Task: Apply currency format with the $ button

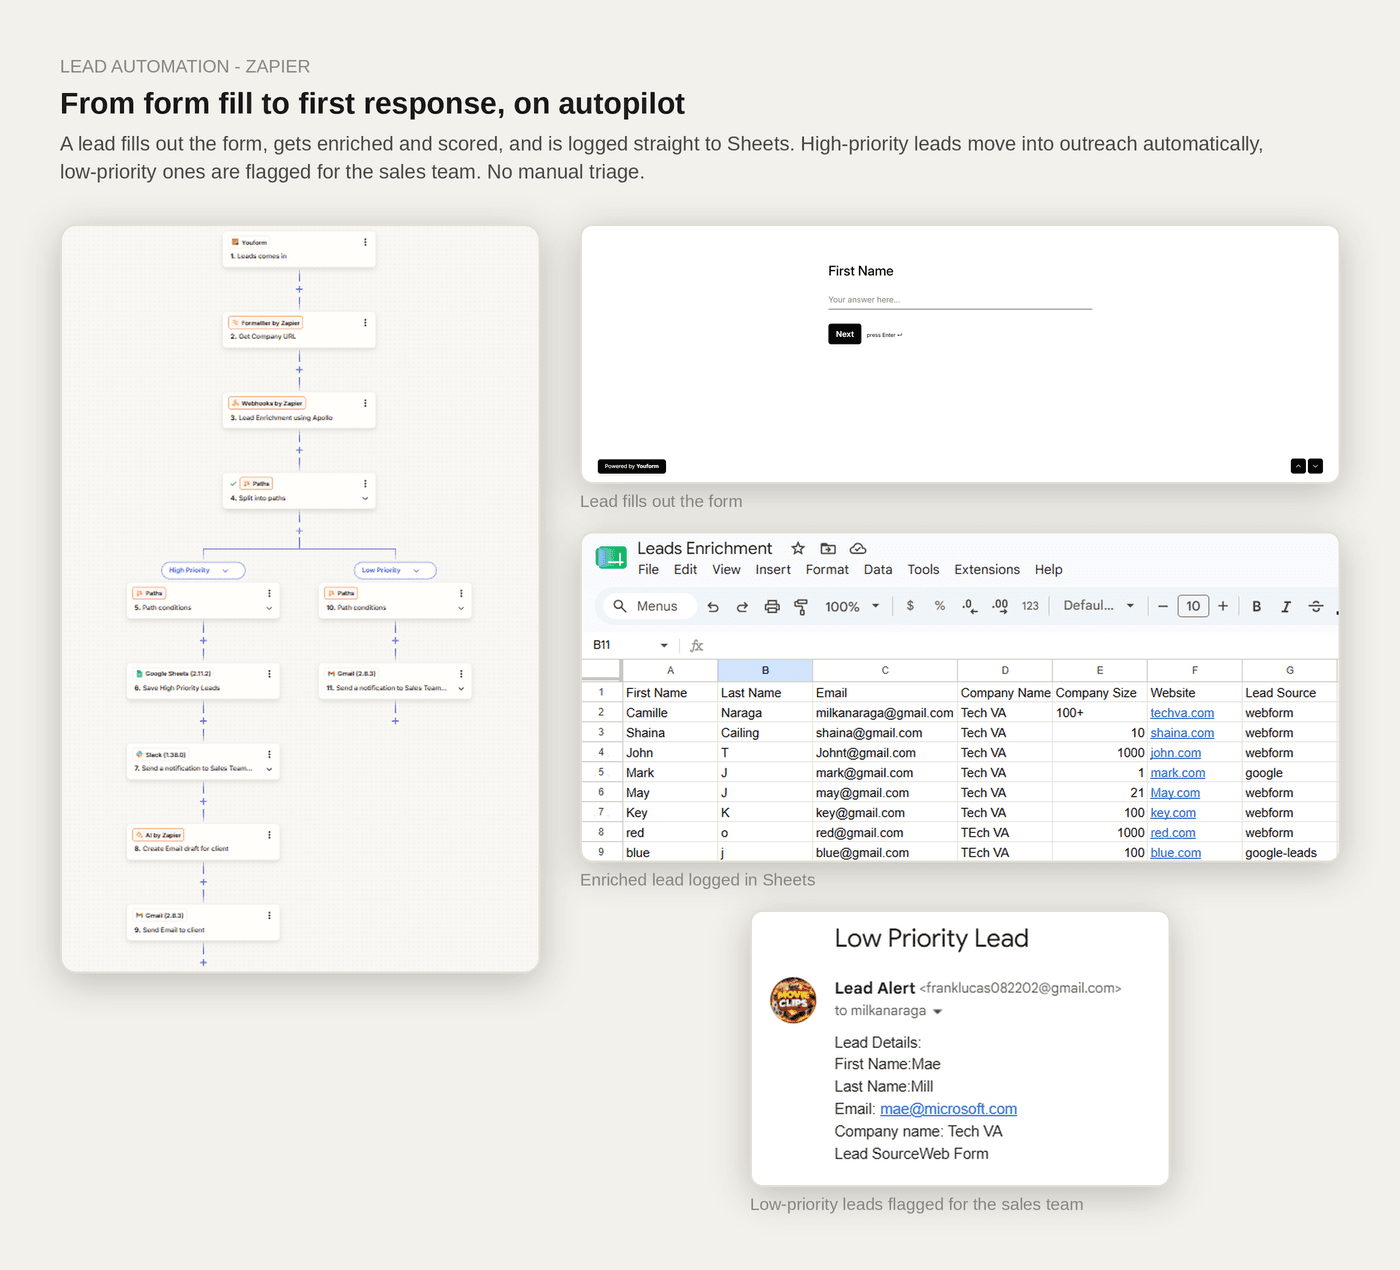Action: click(910, 606)
